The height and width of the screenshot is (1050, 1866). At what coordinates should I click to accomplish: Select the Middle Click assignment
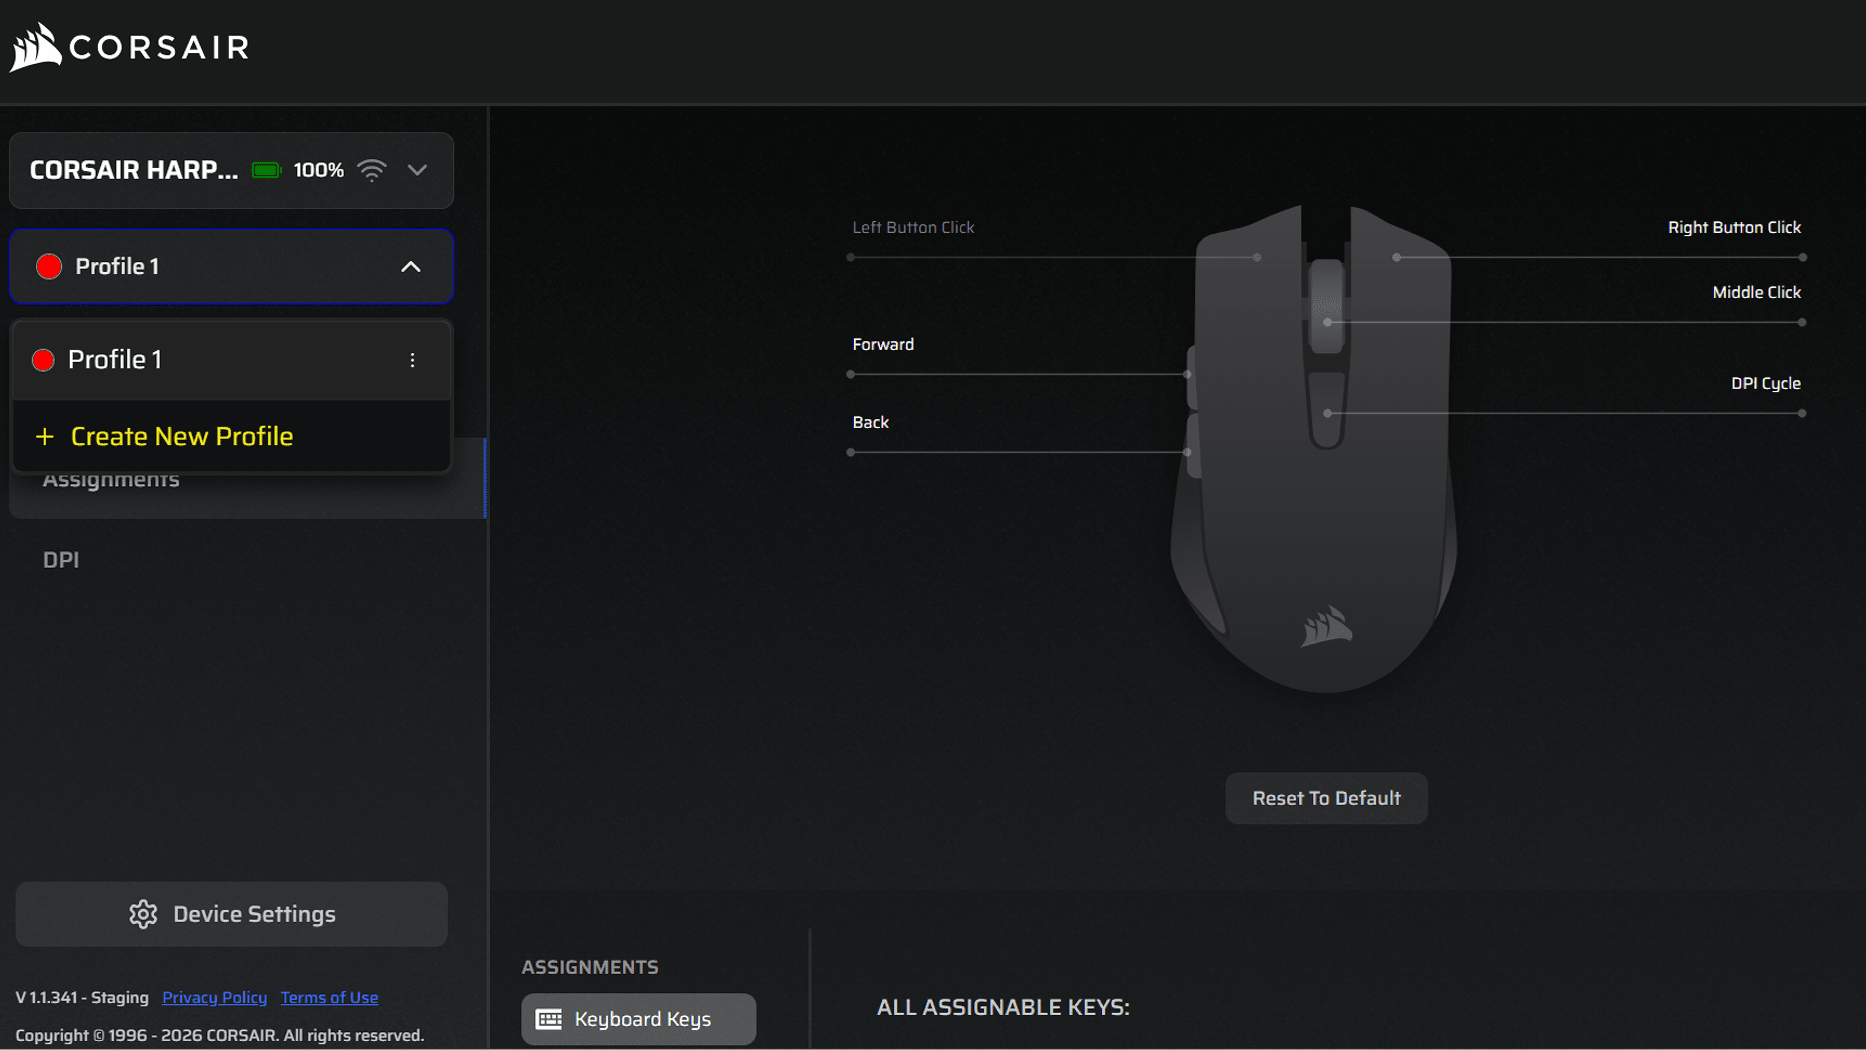pos(1756,292)
